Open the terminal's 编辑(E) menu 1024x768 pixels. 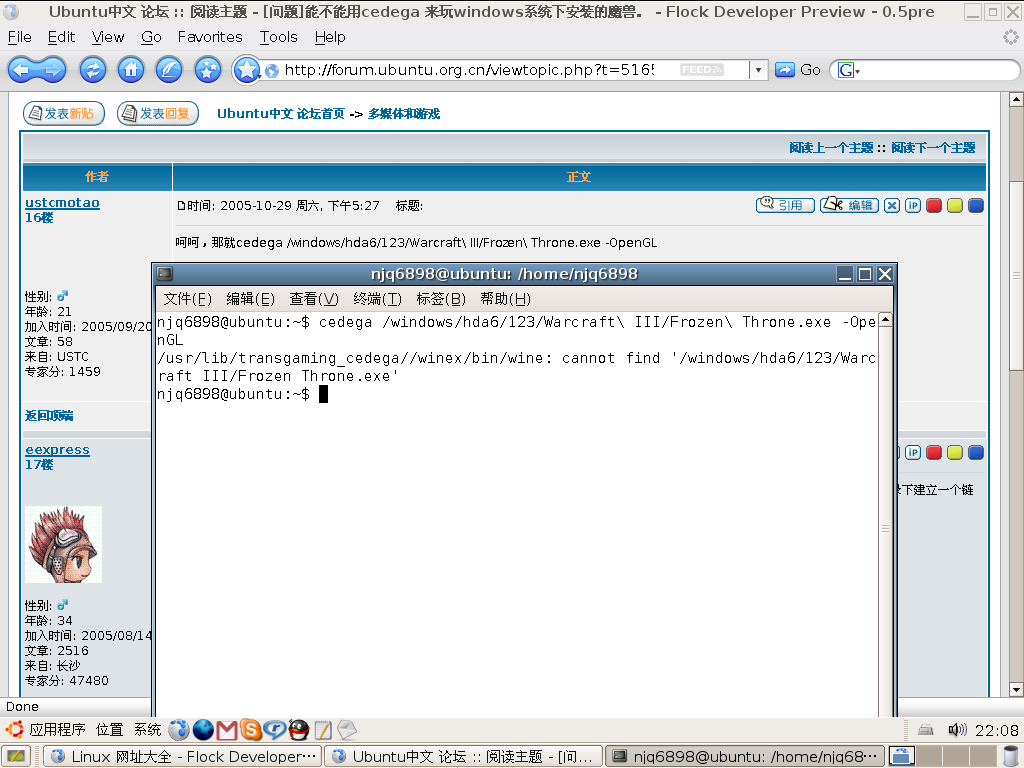pos(250,299)
